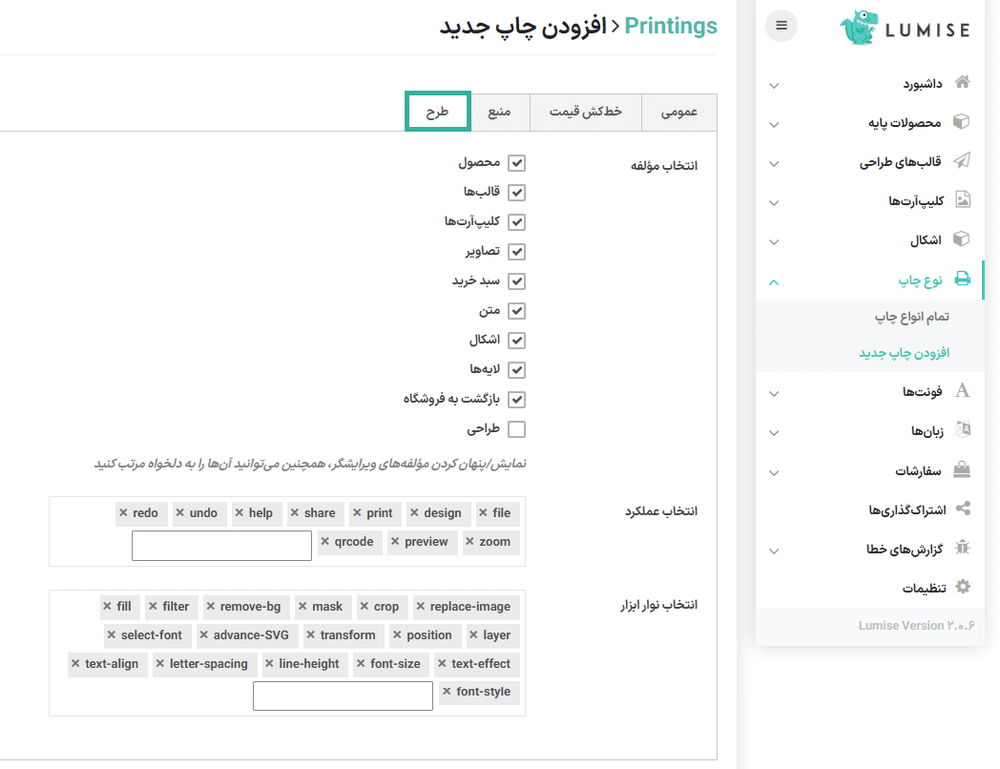This screenshot has width=1000, height=769.
Task: Click the تنظیمات gear icon
Action: point(963,587)
